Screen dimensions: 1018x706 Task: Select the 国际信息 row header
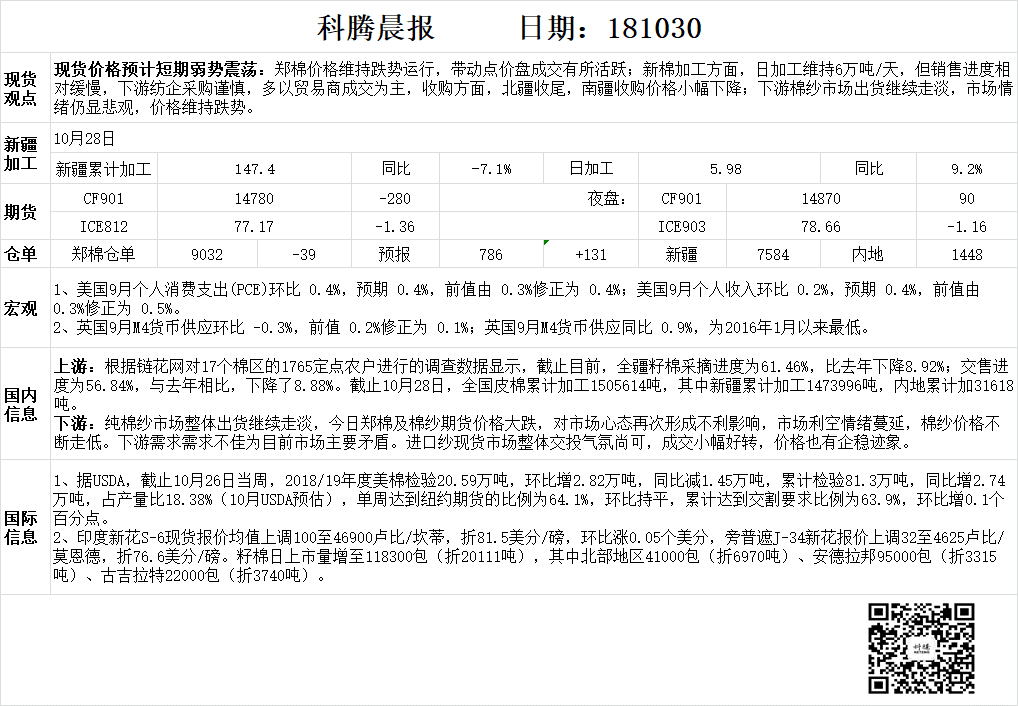(x=22, y=526)
